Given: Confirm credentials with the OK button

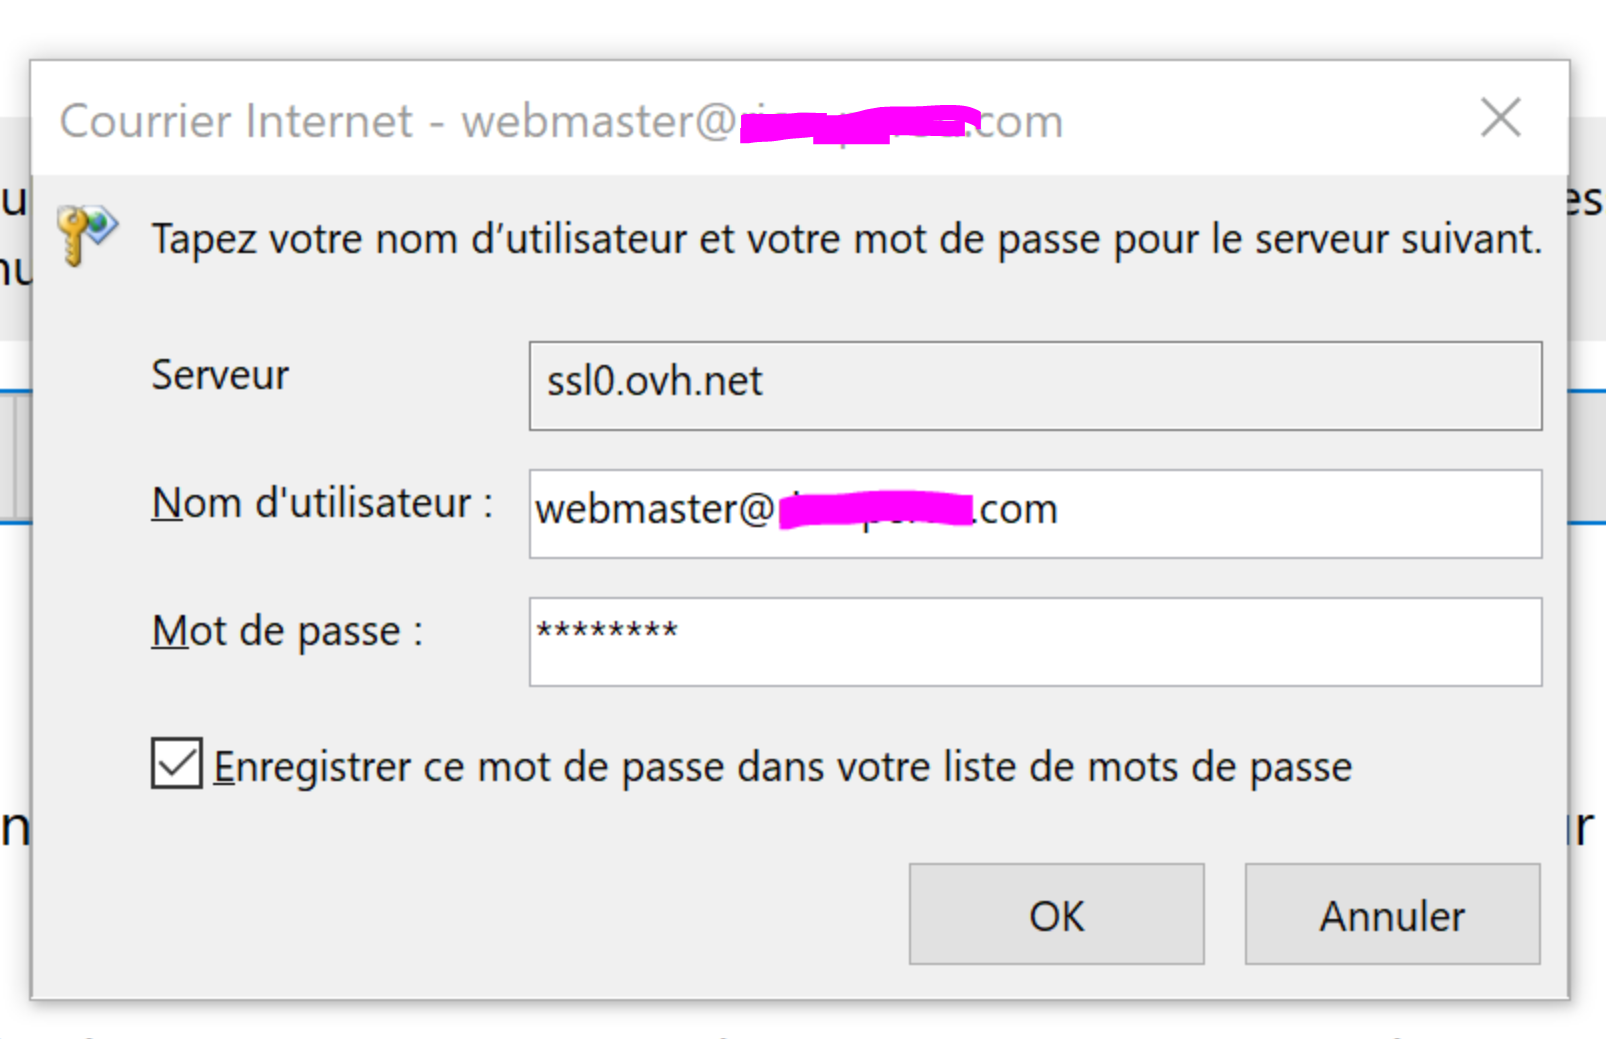Looking at the screenshot, I should pyautogui.click(x=1056, y=914).
